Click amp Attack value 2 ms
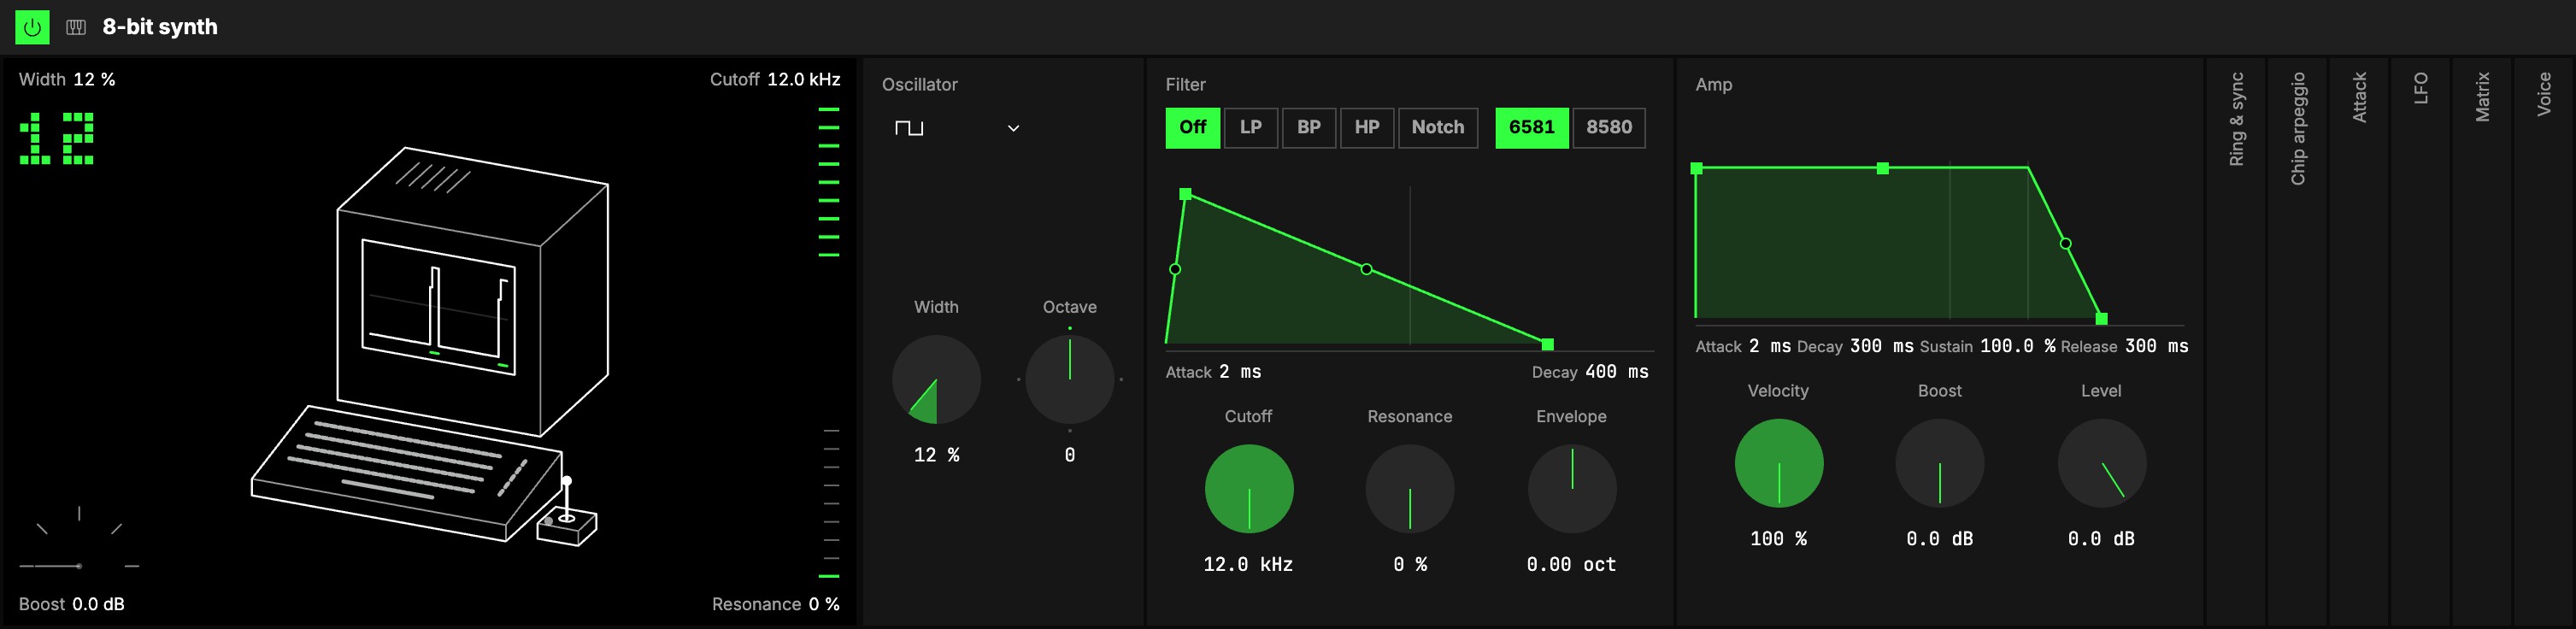 [x=1769, y=346]
